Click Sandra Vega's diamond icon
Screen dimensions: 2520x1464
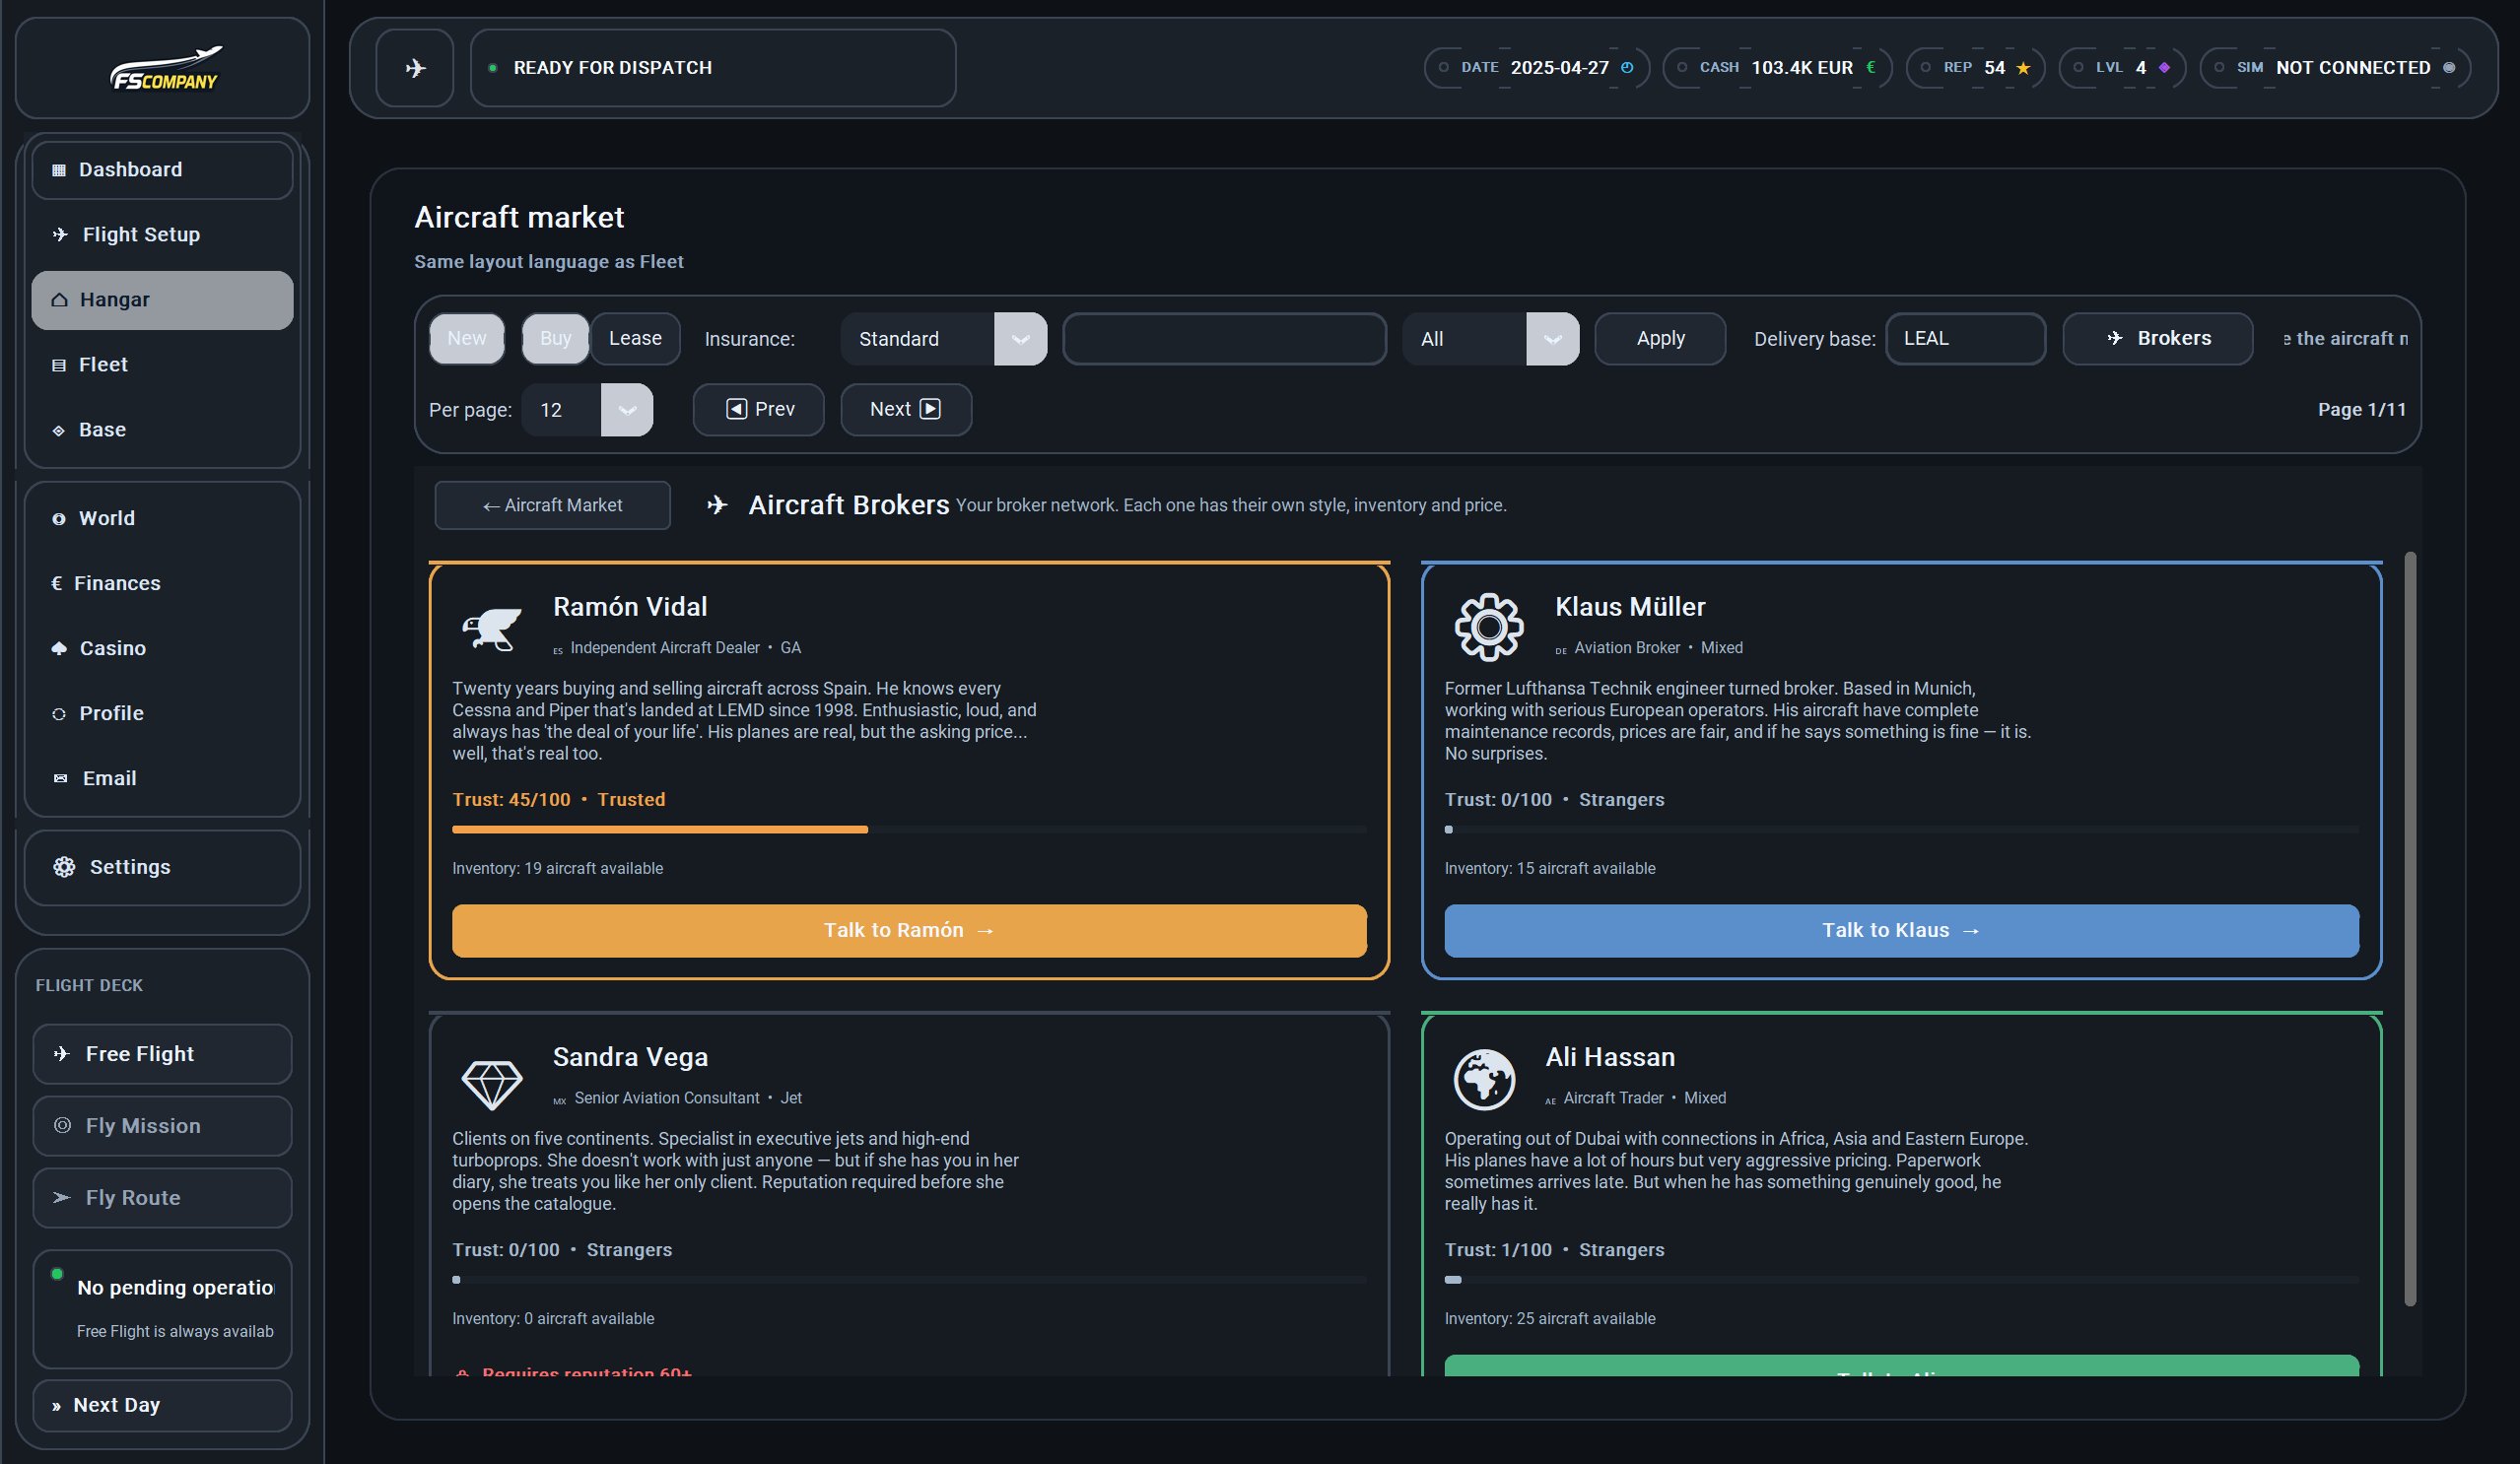click(491, 1084)
